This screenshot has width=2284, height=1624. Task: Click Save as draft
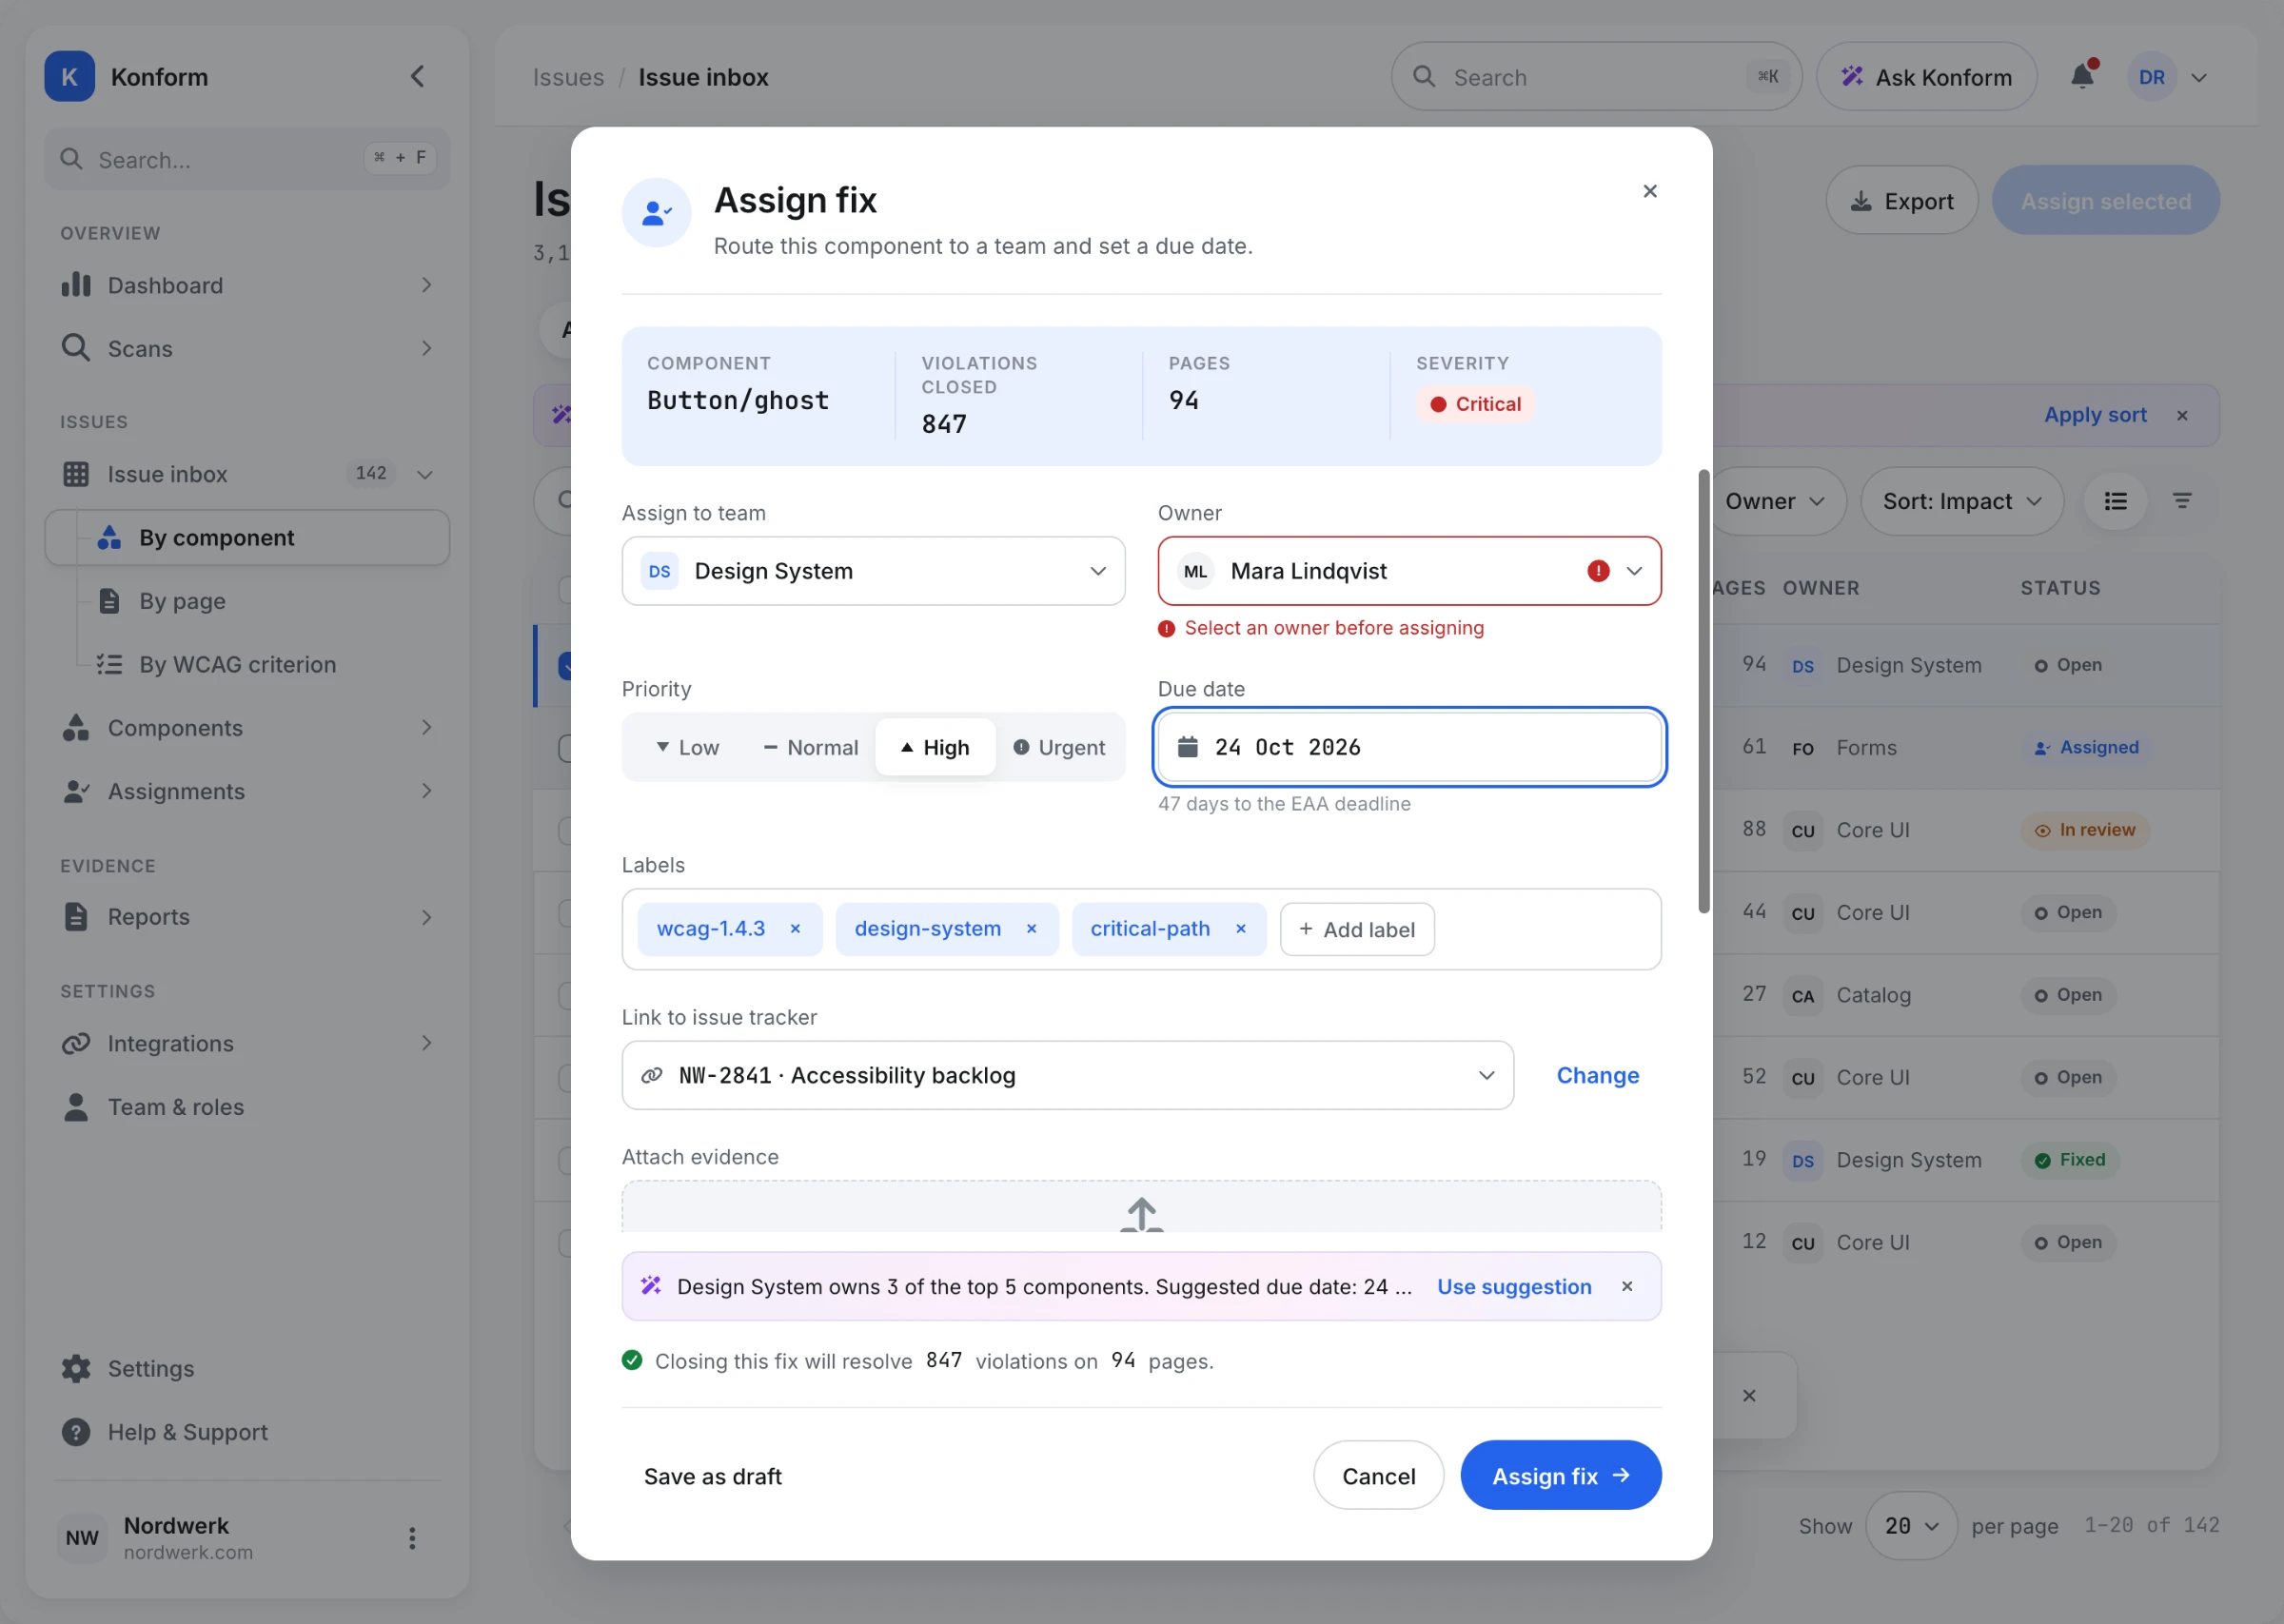point(712,1476)
